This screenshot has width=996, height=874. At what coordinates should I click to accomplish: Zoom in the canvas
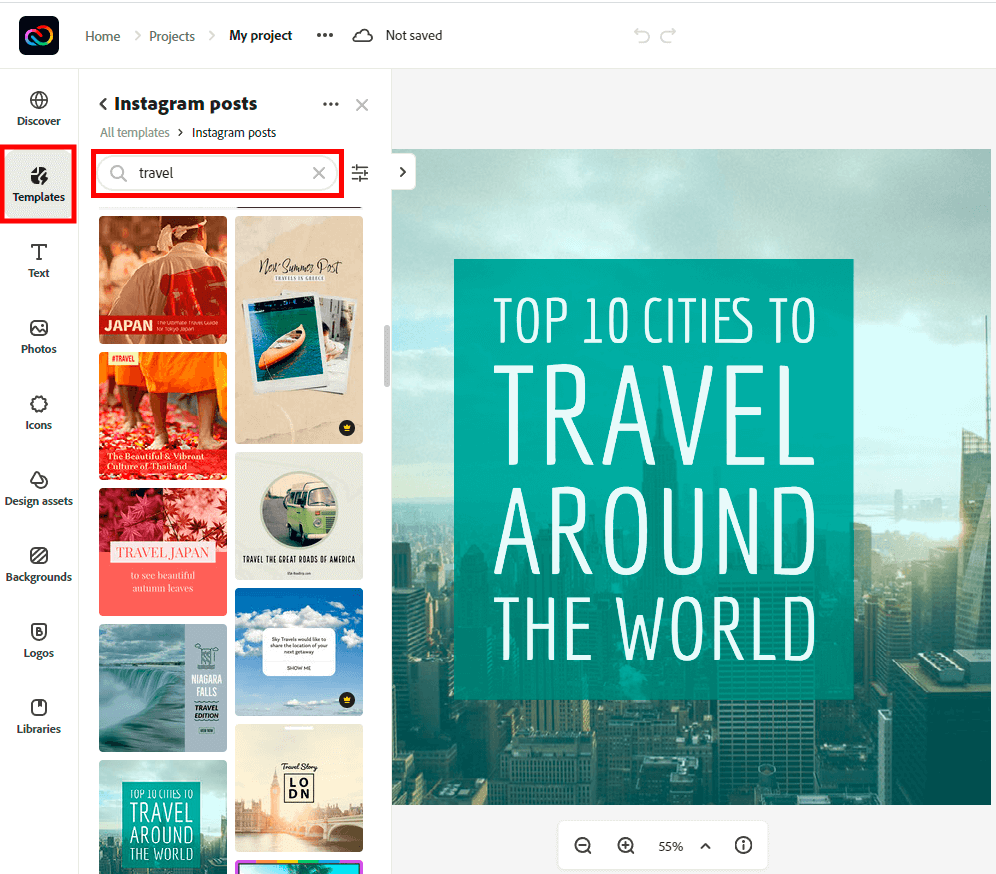coord(626,845)
